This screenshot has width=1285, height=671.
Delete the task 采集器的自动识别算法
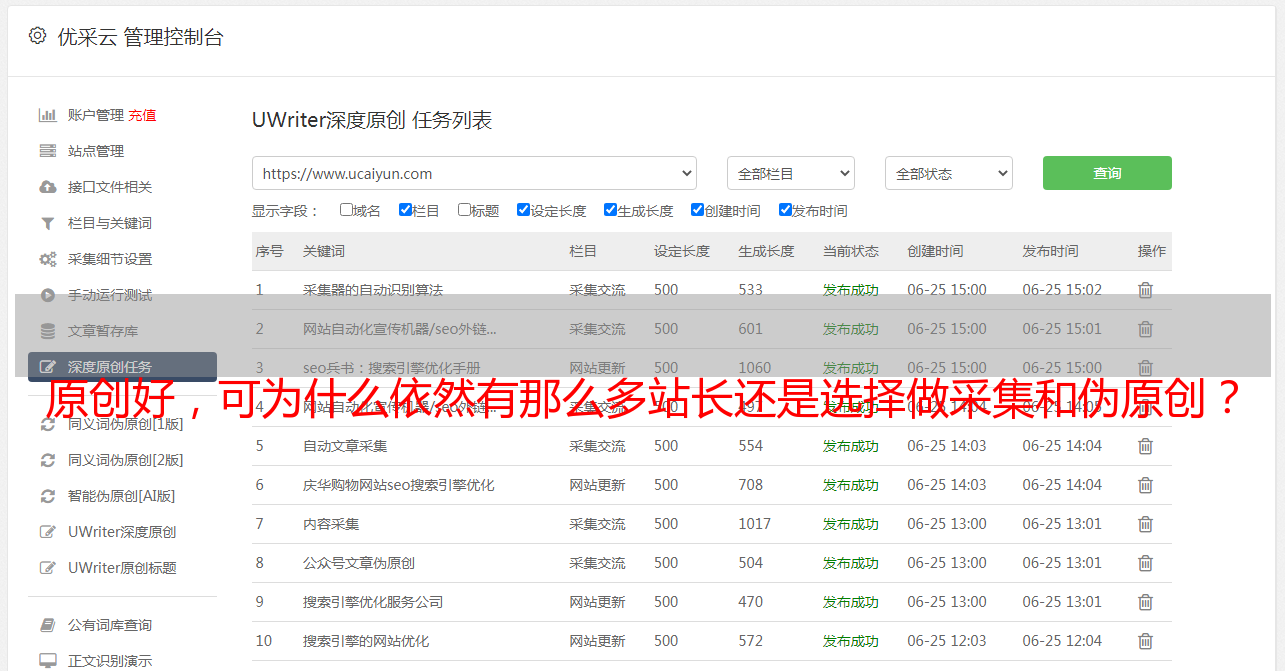click(1145, 290)
